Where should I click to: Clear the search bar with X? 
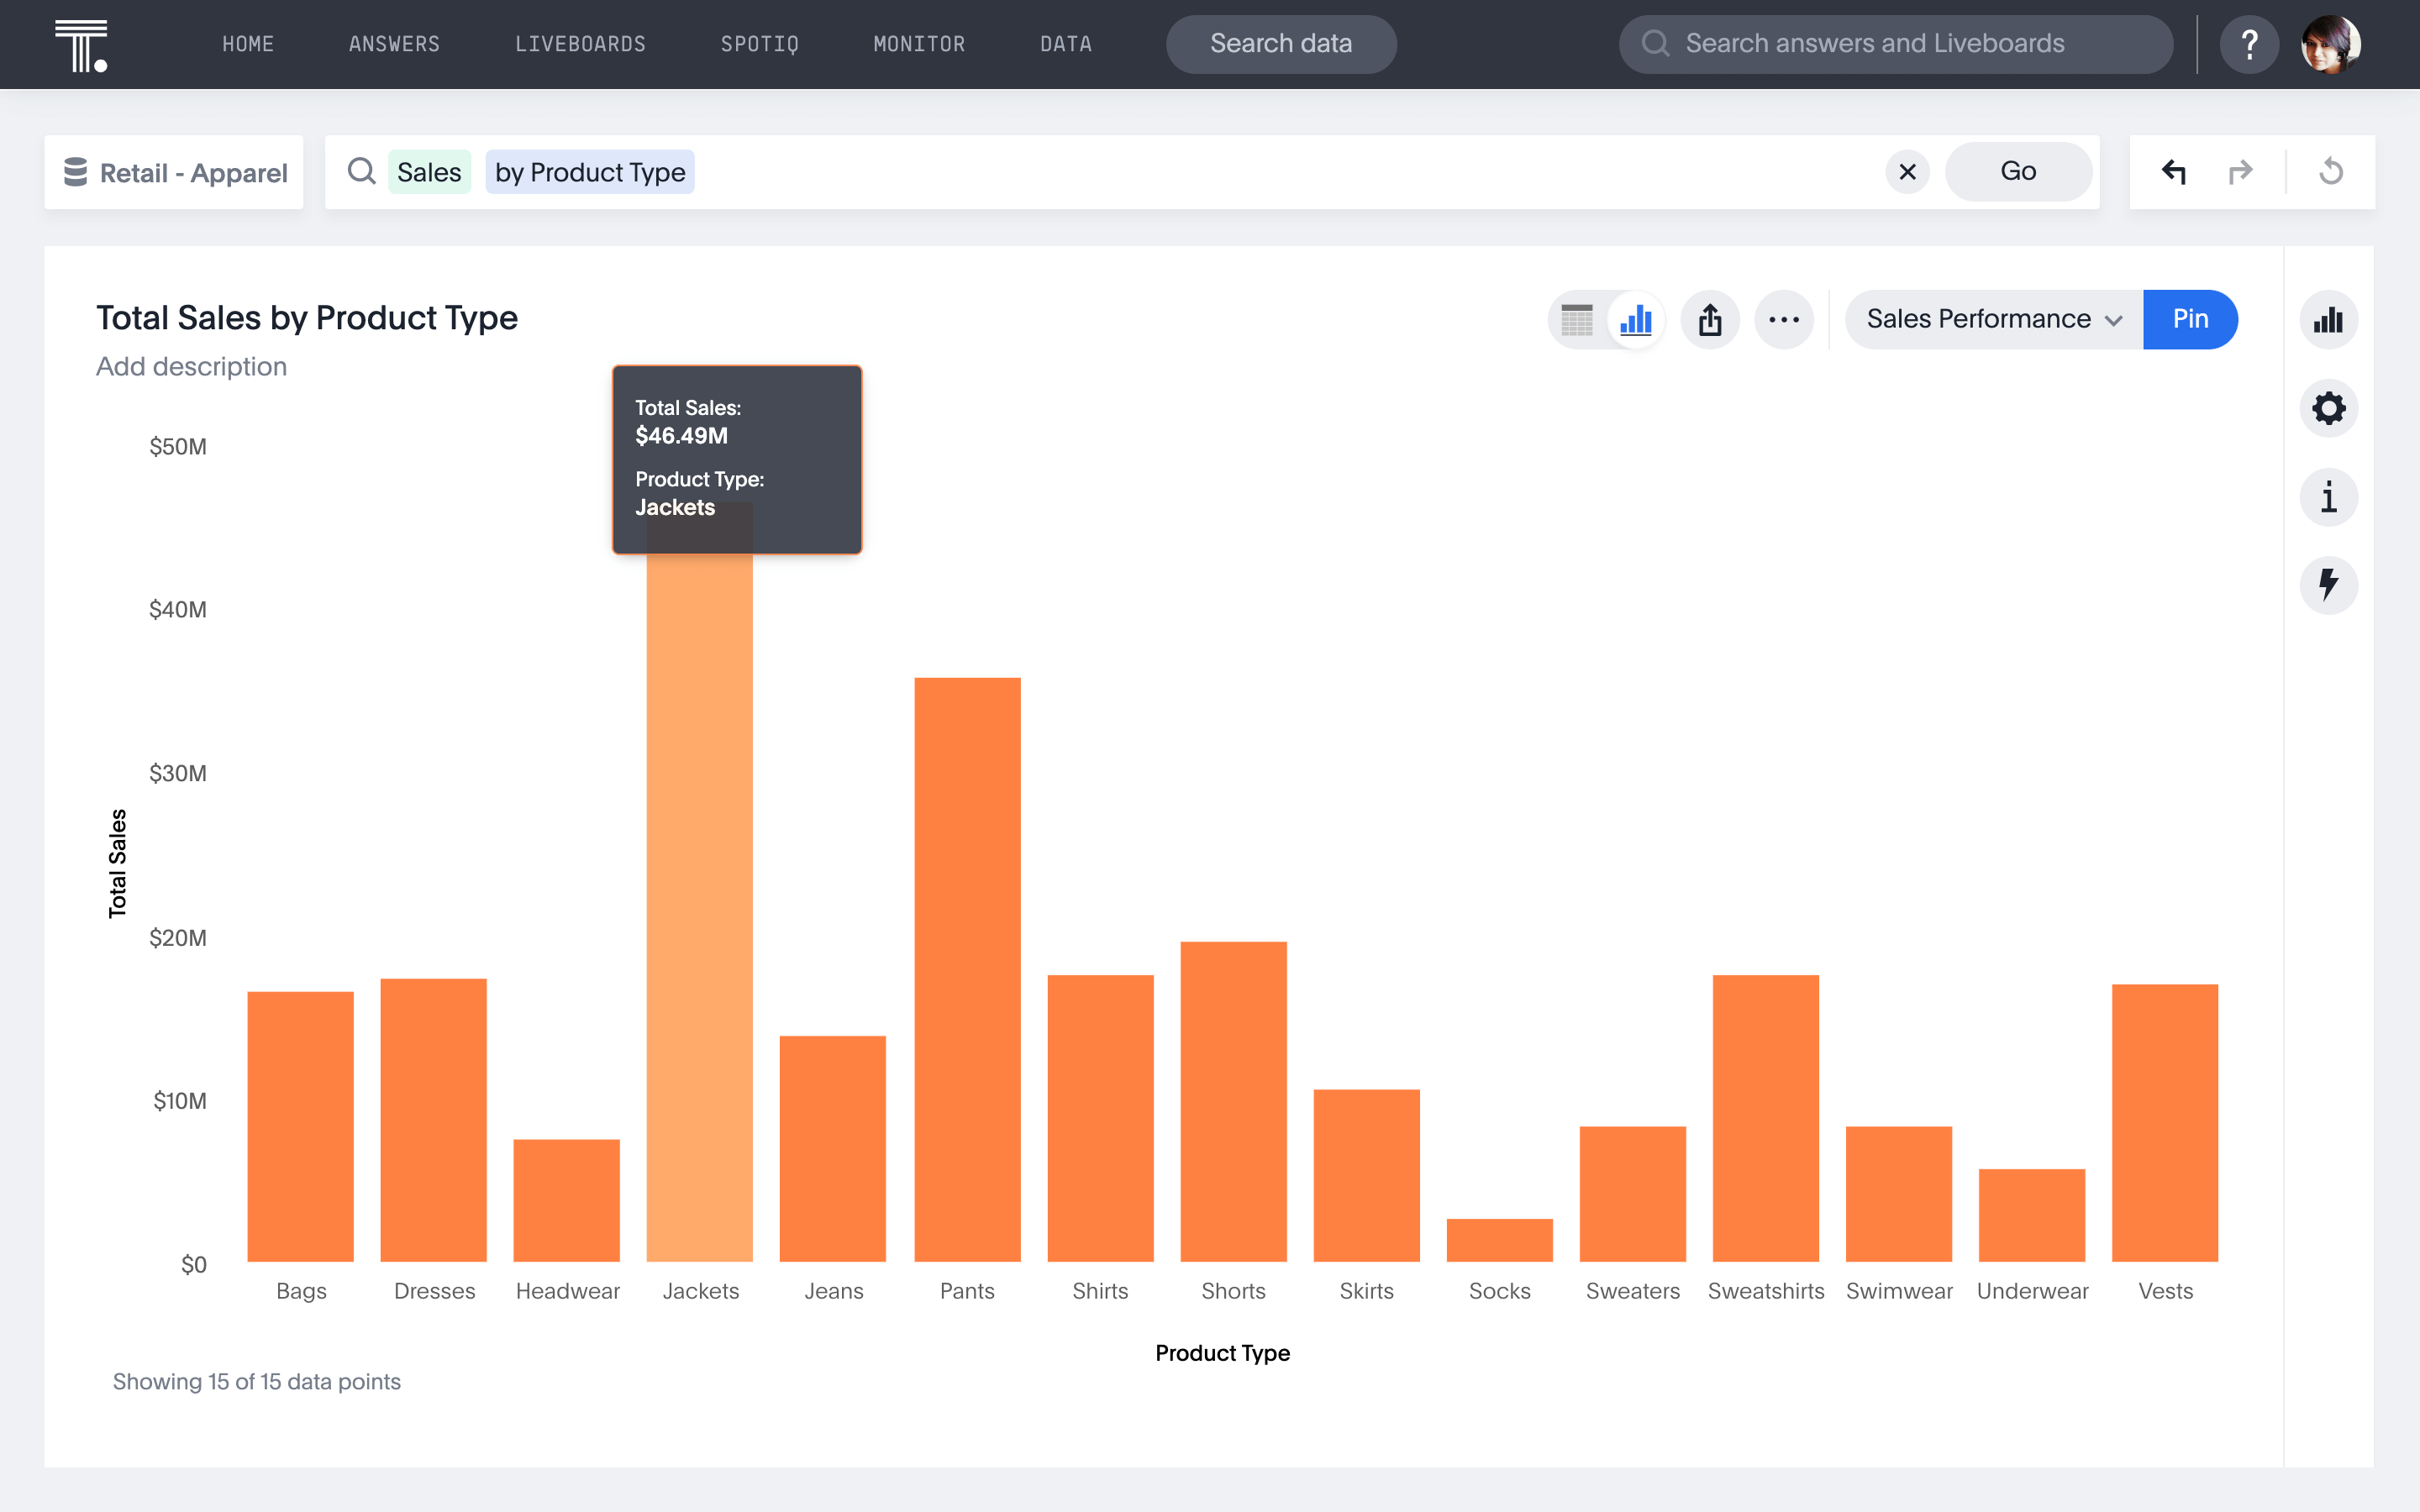coord(1907,172)
